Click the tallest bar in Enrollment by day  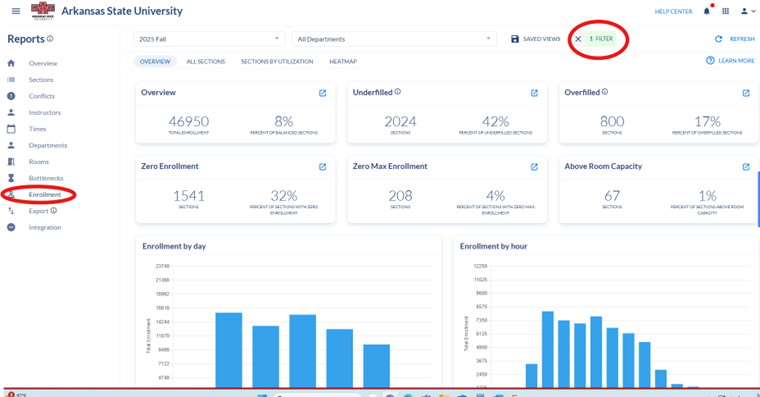pyautogui.click(x=229, y=350)
